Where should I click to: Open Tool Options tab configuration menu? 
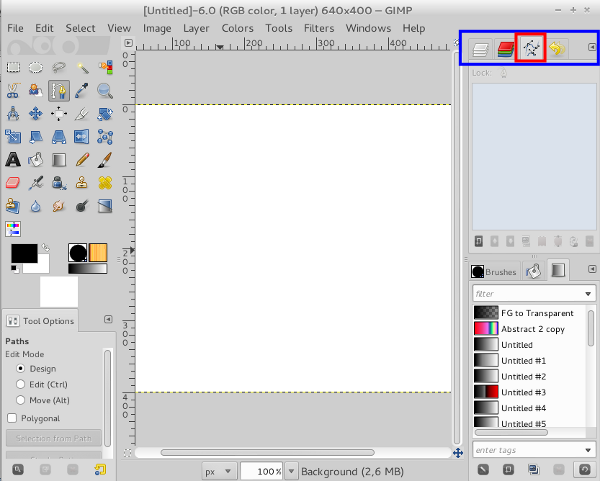coord(108,319)
